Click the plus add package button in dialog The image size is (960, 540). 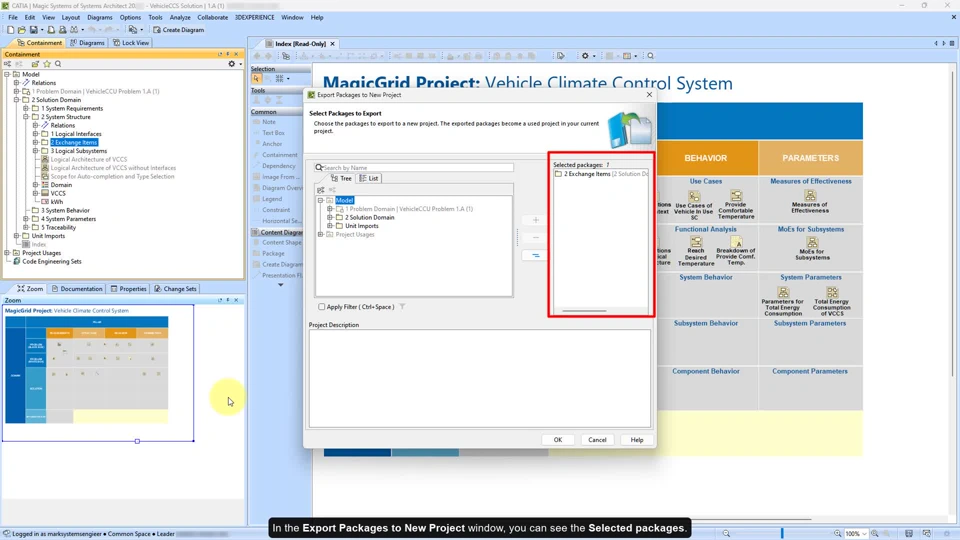click(x=535, y=220)
